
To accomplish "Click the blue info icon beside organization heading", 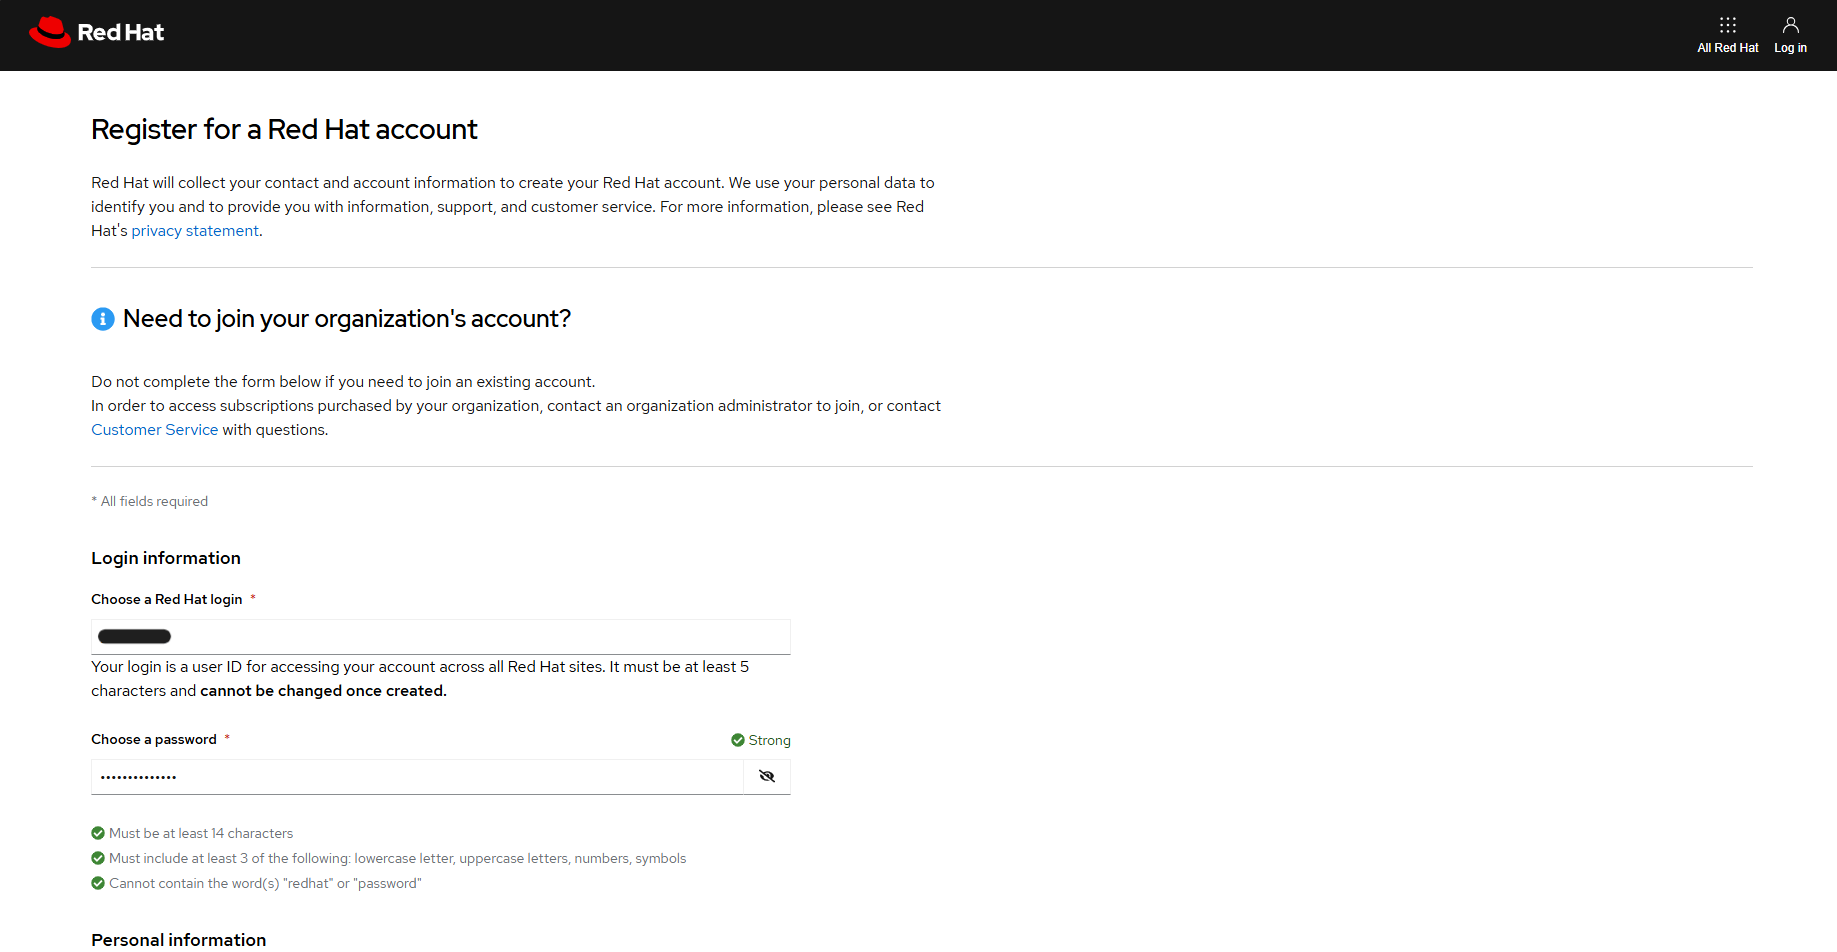I will (x=103, y=319).
